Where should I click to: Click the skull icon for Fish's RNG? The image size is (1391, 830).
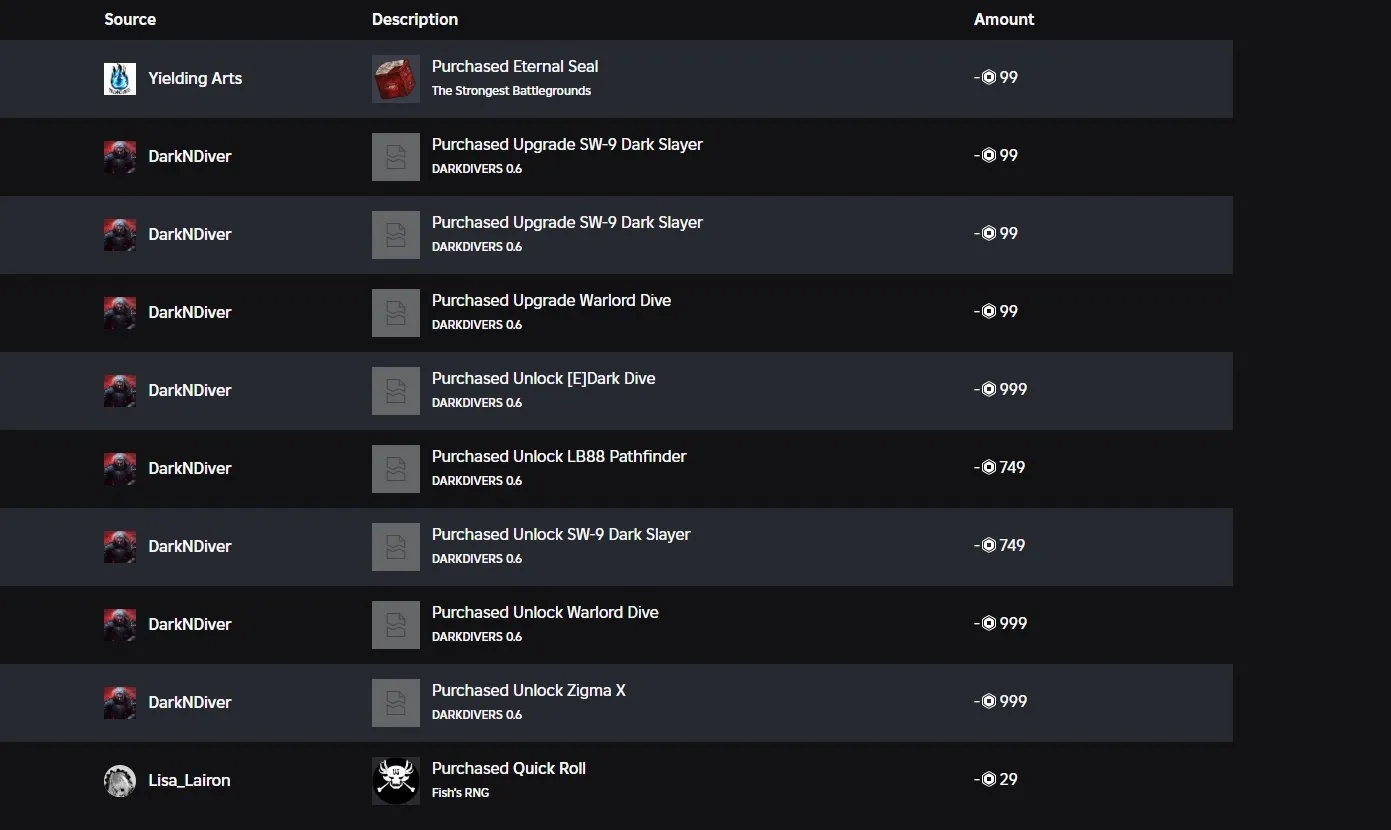coord(395,780)
